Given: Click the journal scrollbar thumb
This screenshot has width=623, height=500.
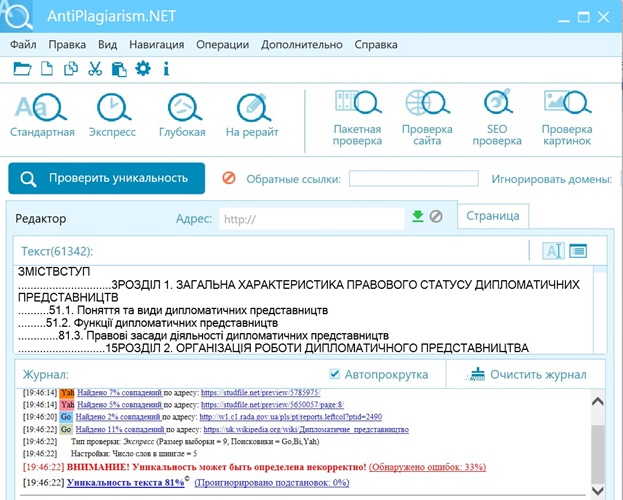Looking at the screenshot, I should 598,454.
